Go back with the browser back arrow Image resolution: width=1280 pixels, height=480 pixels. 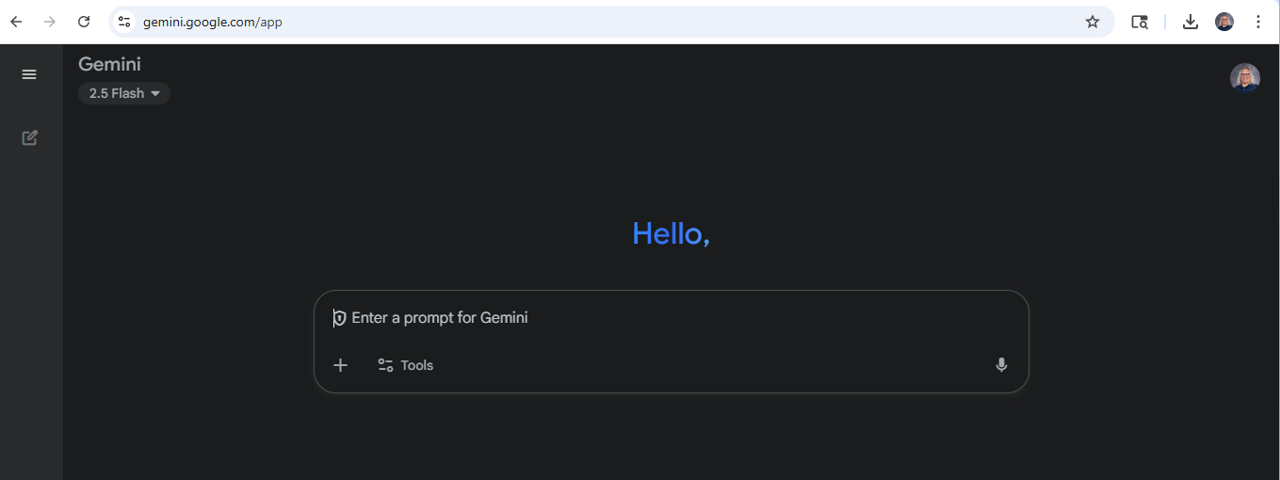(x=17, y=22)
